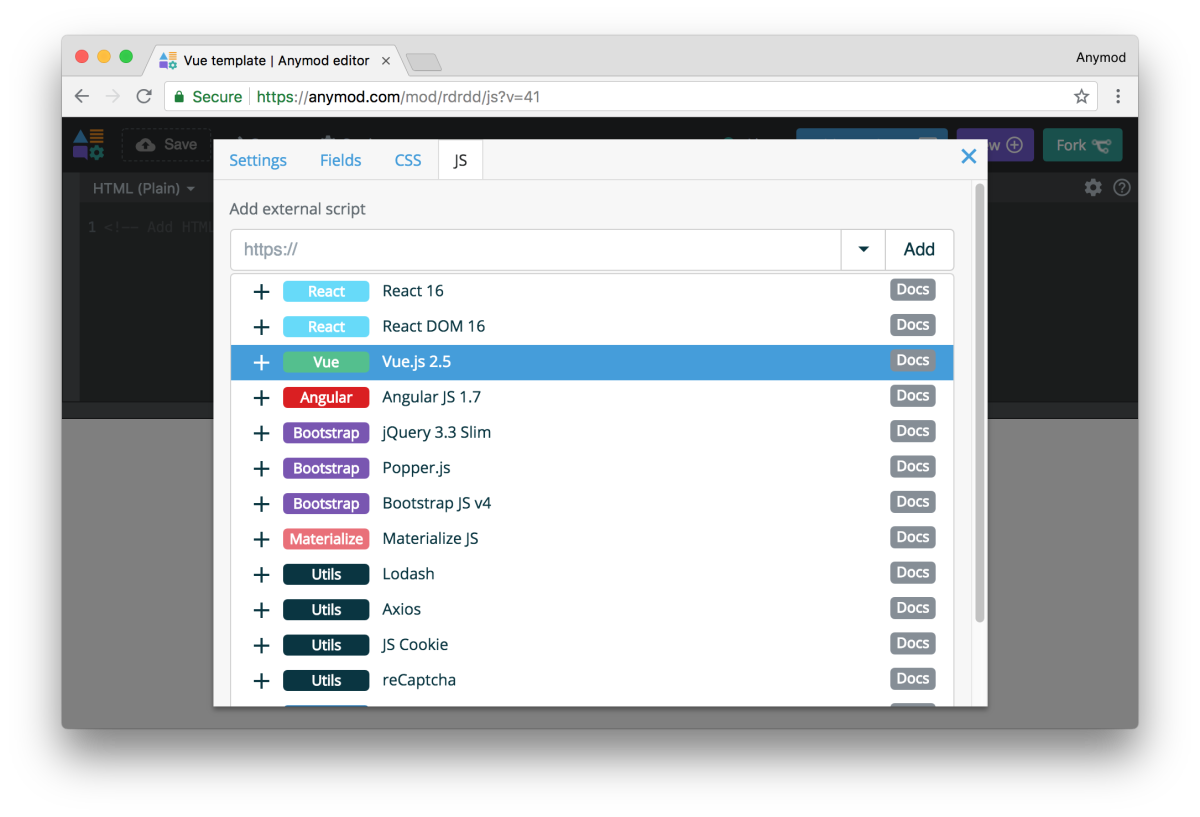Go back in browser history
The width and height of the screenshot is (1200, 817).
(82, 97)
